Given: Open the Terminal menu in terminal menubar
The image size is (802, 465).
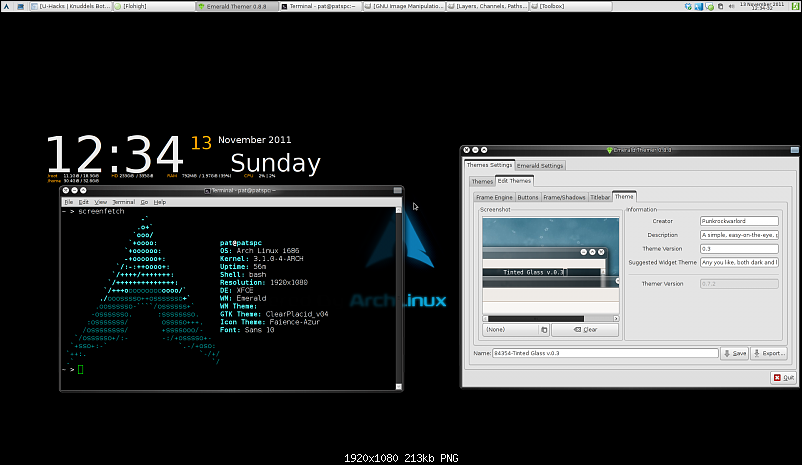Looking at the screenshot, I should click(x=123, y=202).
